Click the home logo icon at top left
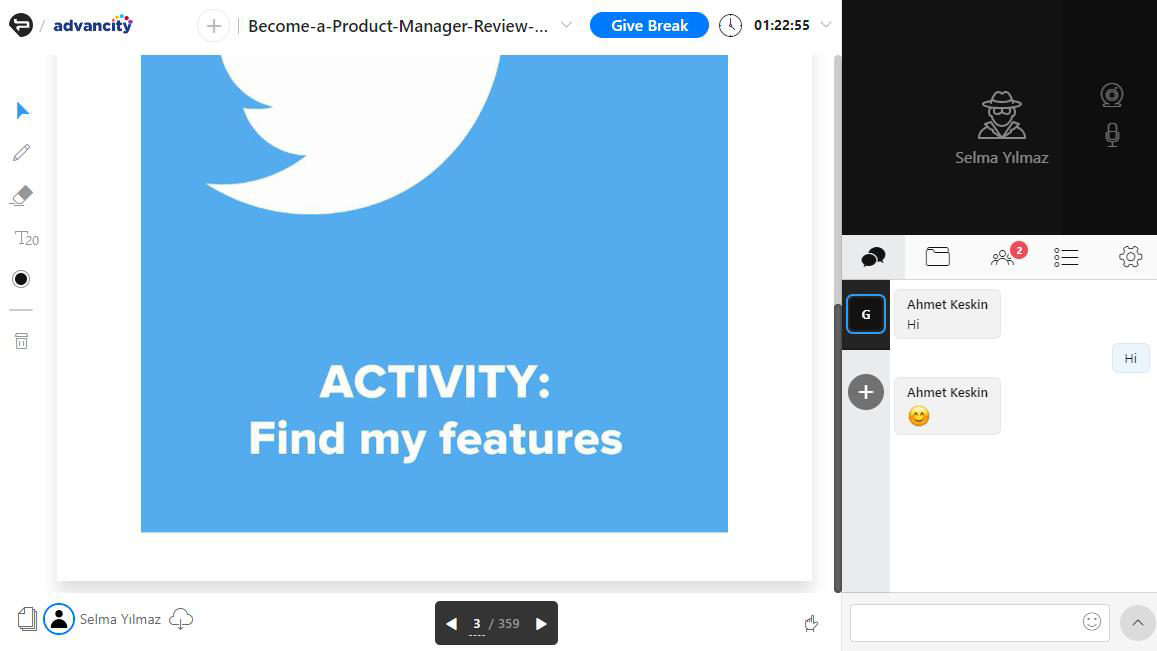This screenshot has width=1157, height=651. pyautogui.click(x=21, y=25)
